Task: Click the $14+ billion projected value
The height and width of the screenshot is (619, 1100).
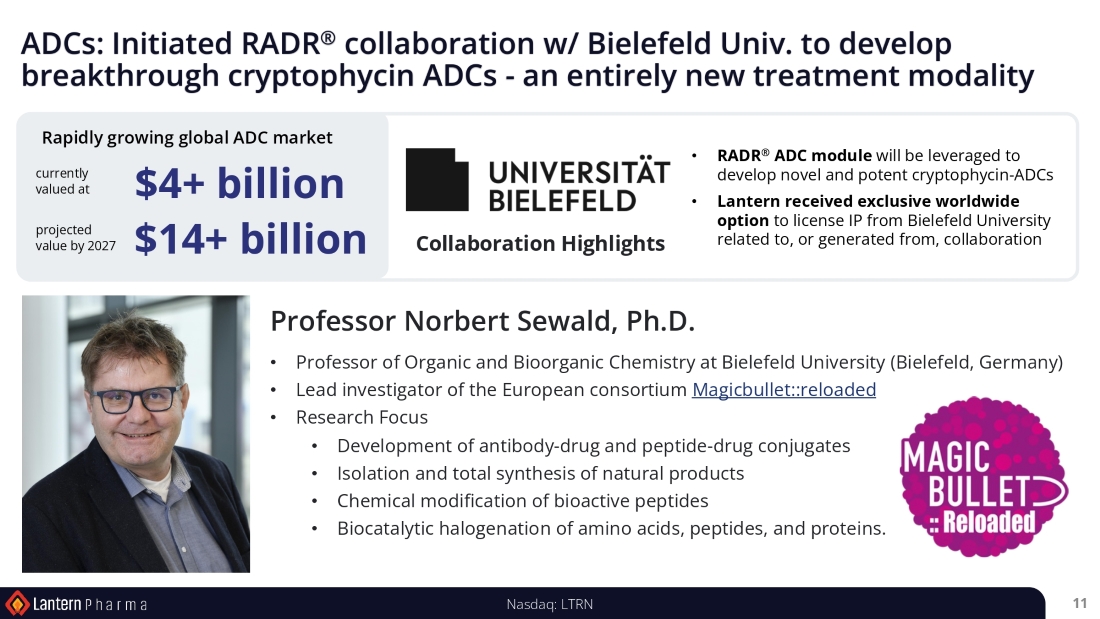Action: [250, 239]
